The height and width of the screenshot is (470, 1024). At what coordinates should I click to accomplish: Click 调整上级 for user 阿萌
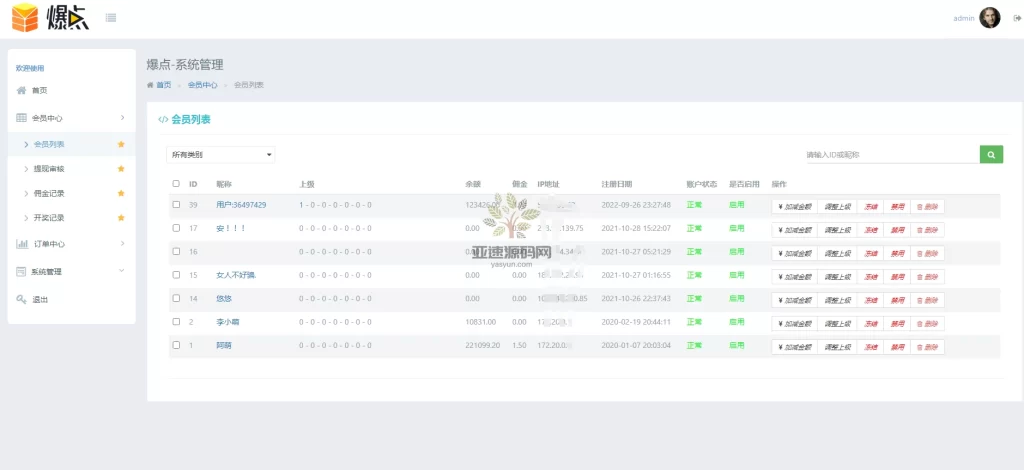837,347
